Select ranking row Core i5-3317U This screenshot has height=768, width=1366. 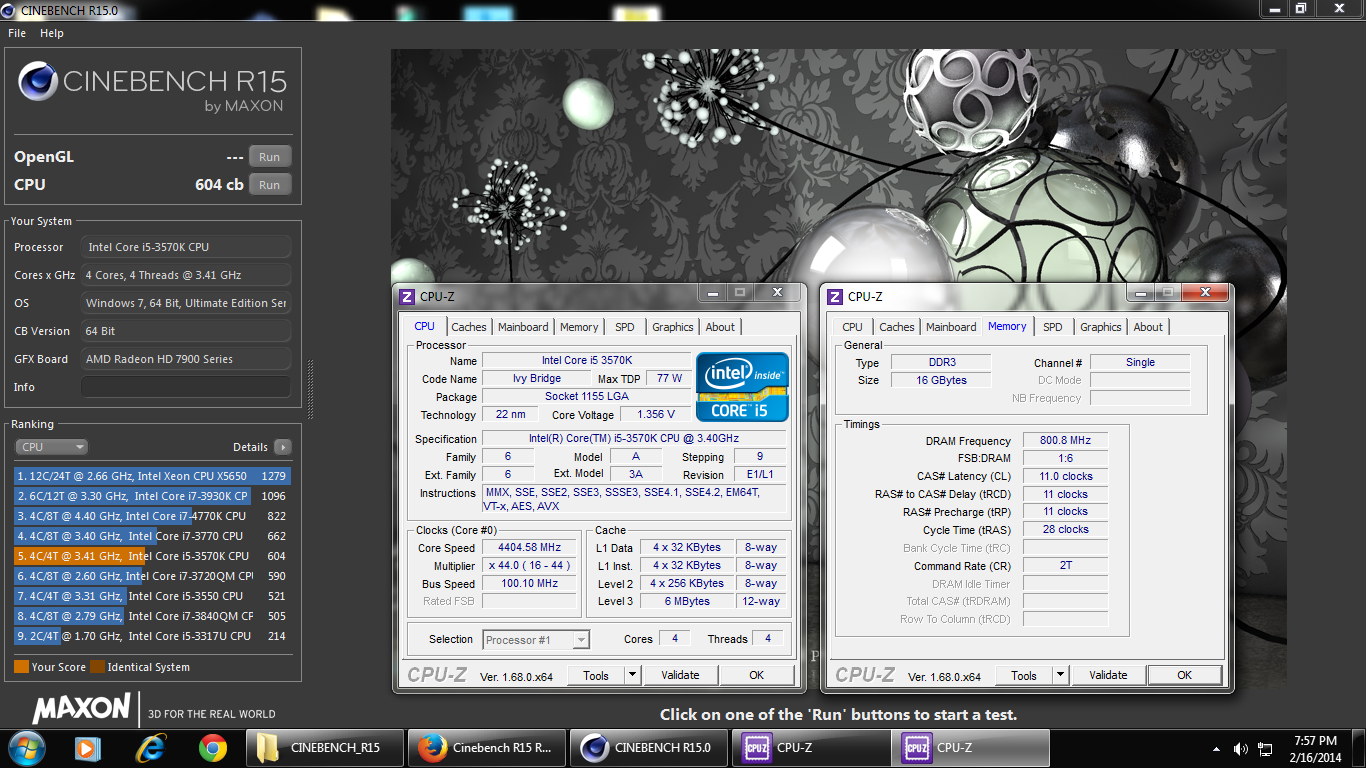tap(152, 636)
